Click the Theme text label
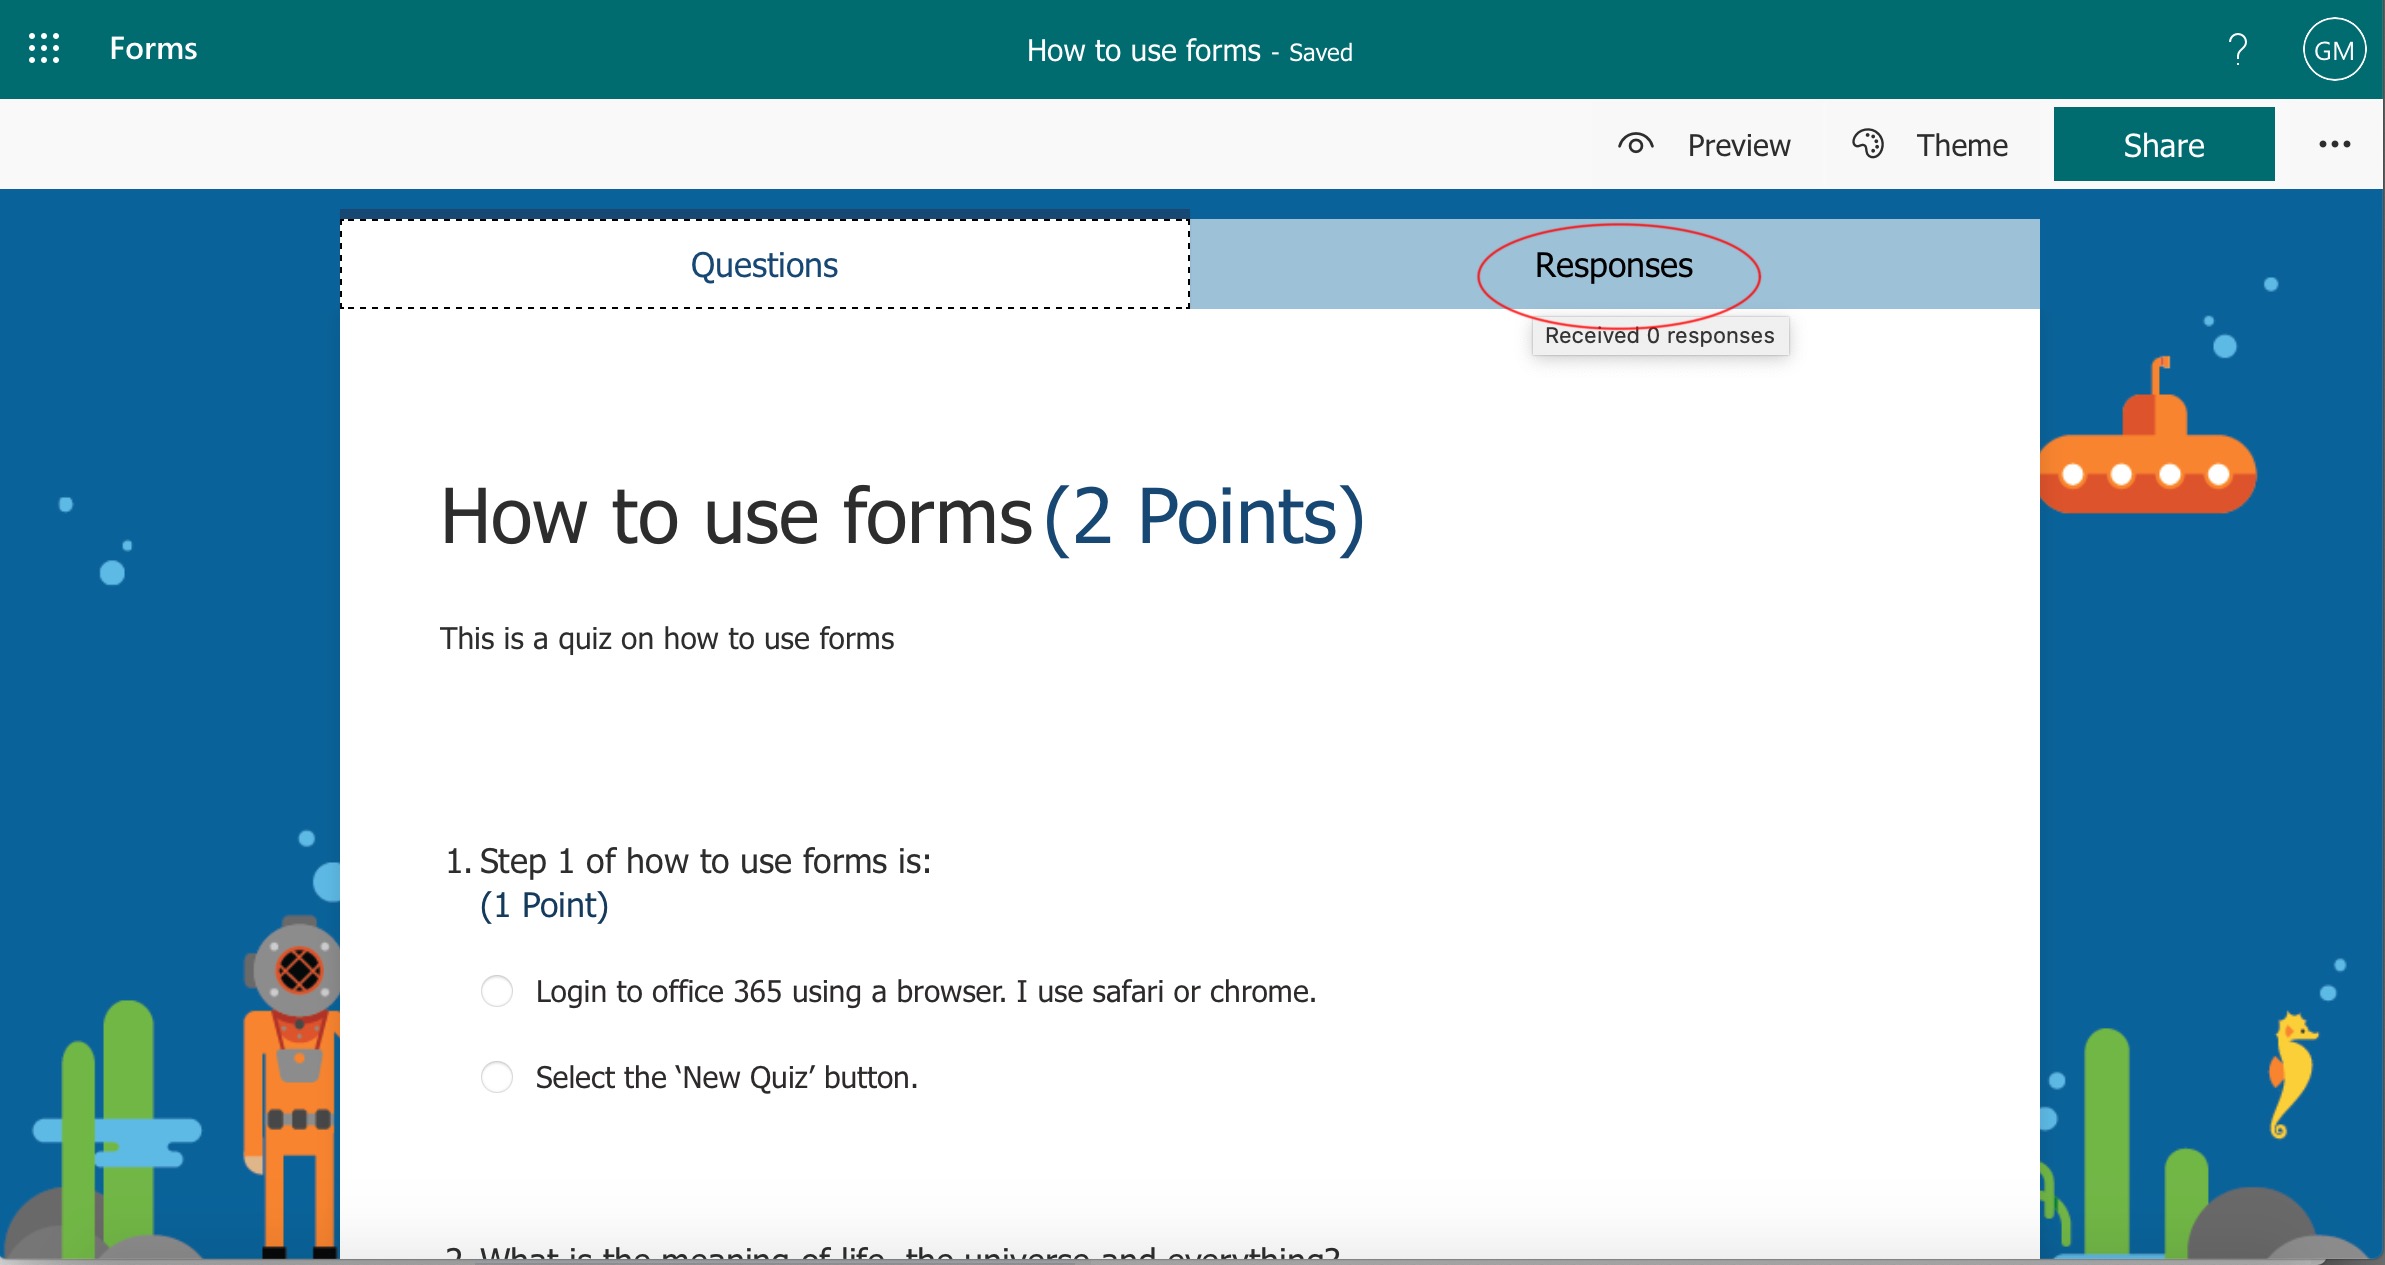2385x1265 pixels. tap(1961, 145)
